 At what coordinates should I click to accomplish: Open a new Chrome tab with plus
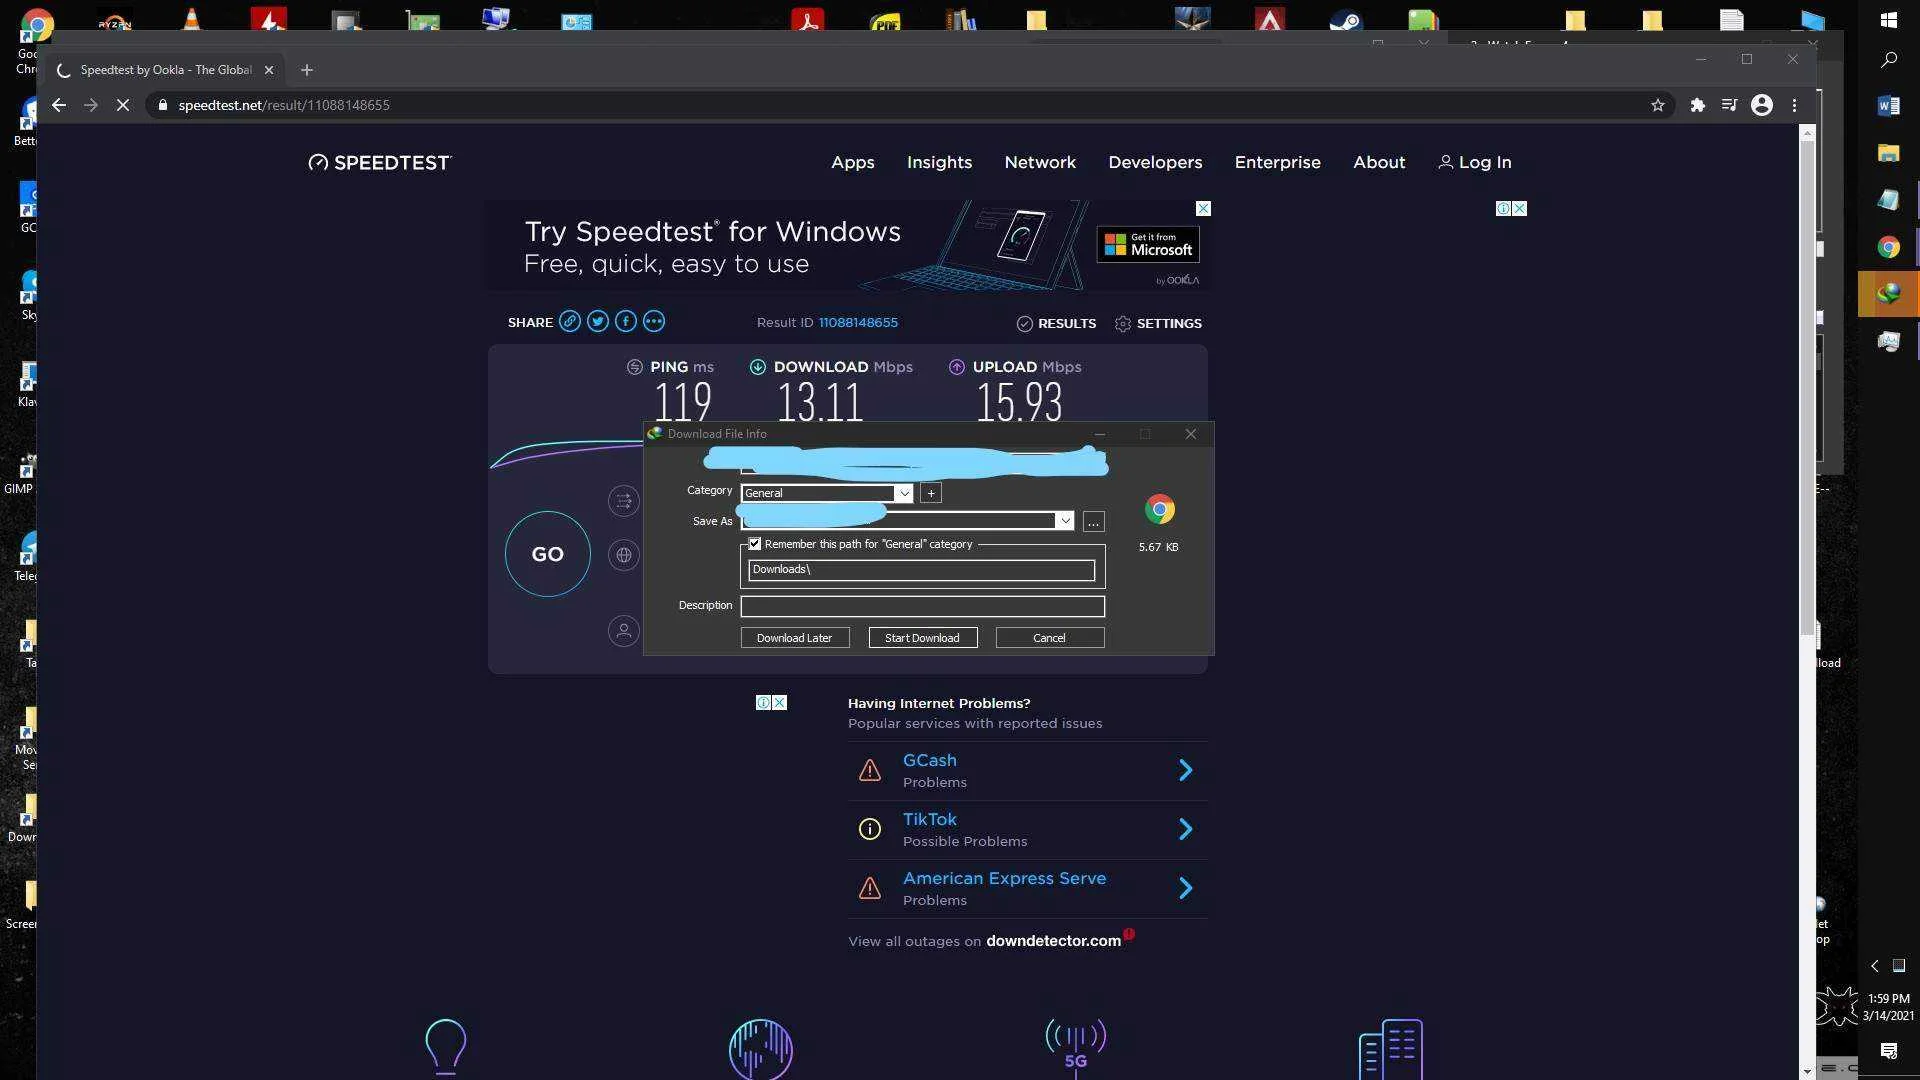(307, 70)
